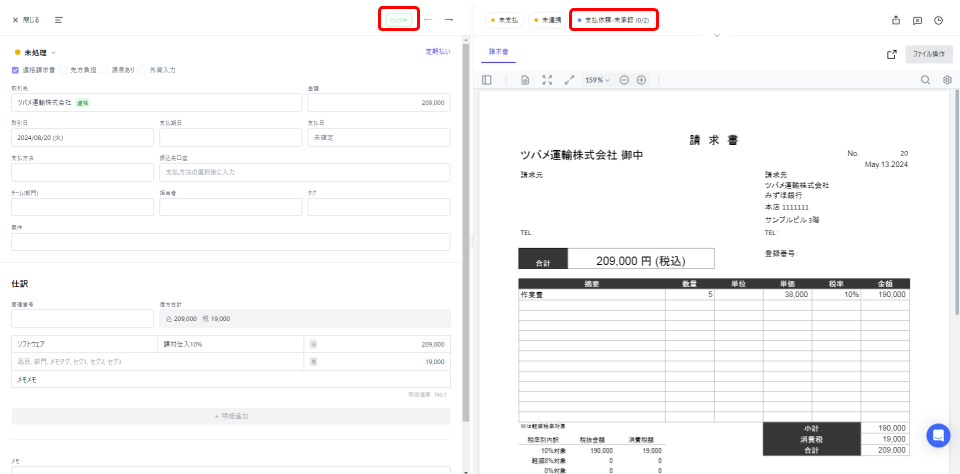Click the 課対仕入10% tax category cell
Screen dimensions: 960x474
(x=230, y=344)
